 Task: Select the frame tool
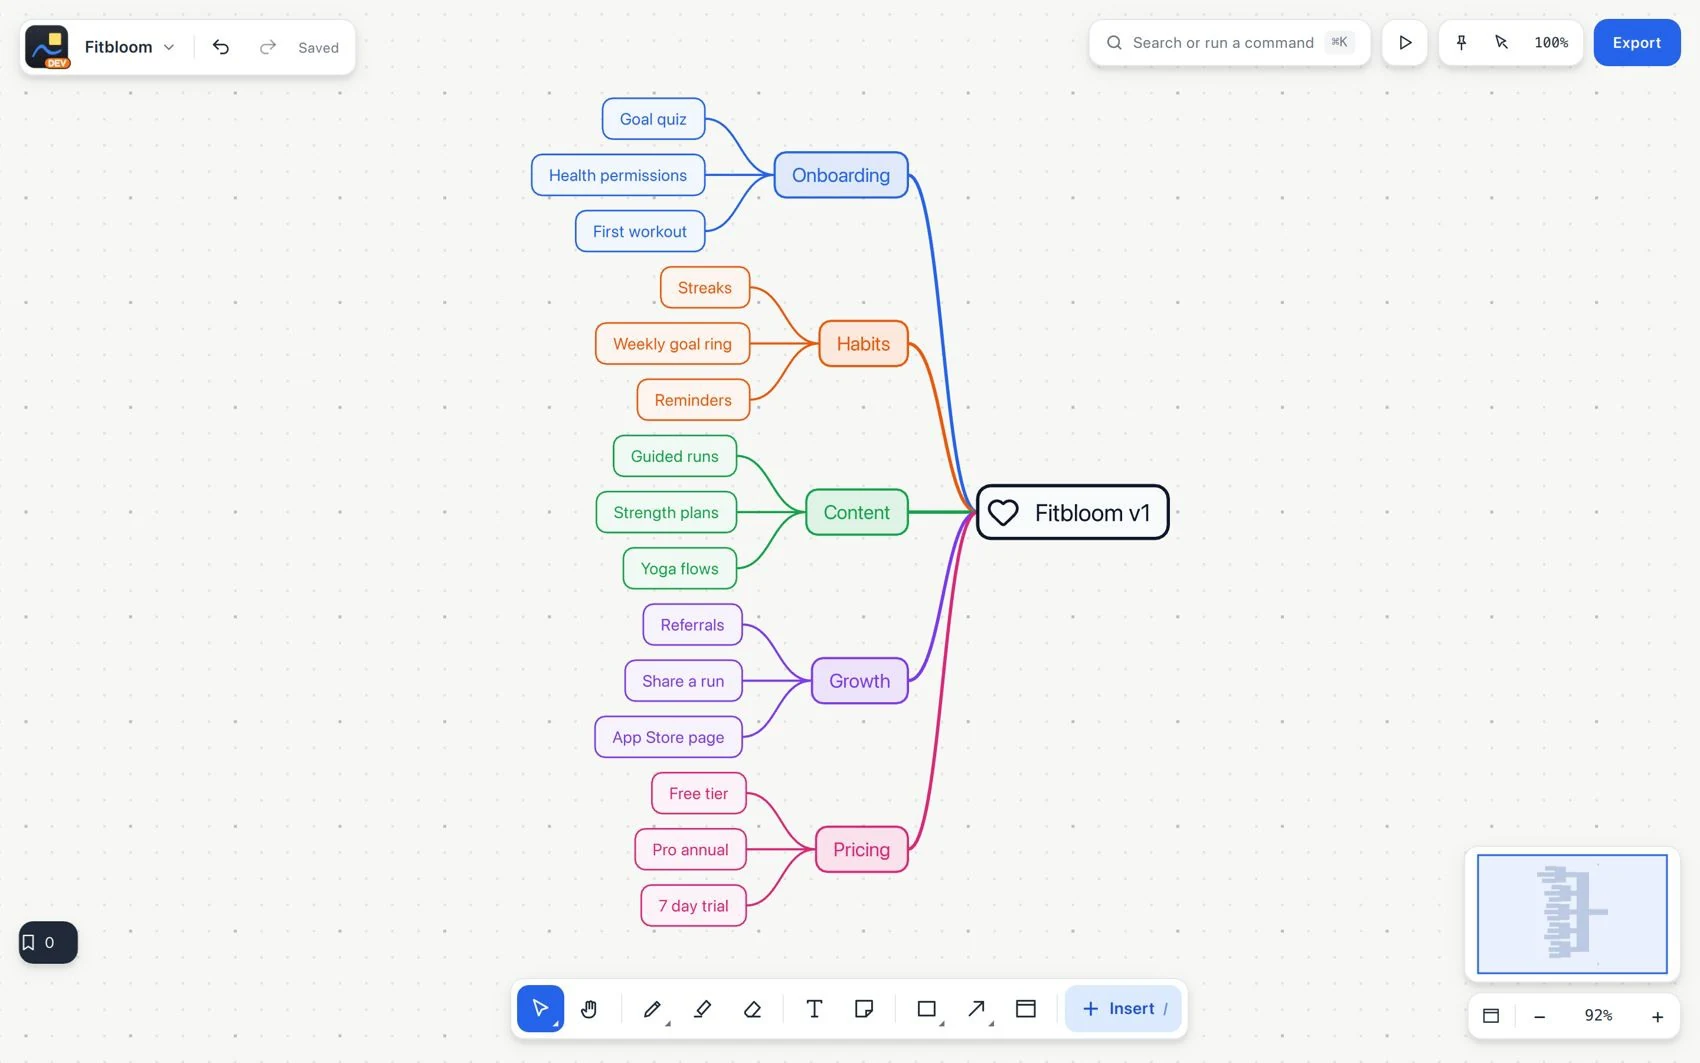pos(1026,1008)
